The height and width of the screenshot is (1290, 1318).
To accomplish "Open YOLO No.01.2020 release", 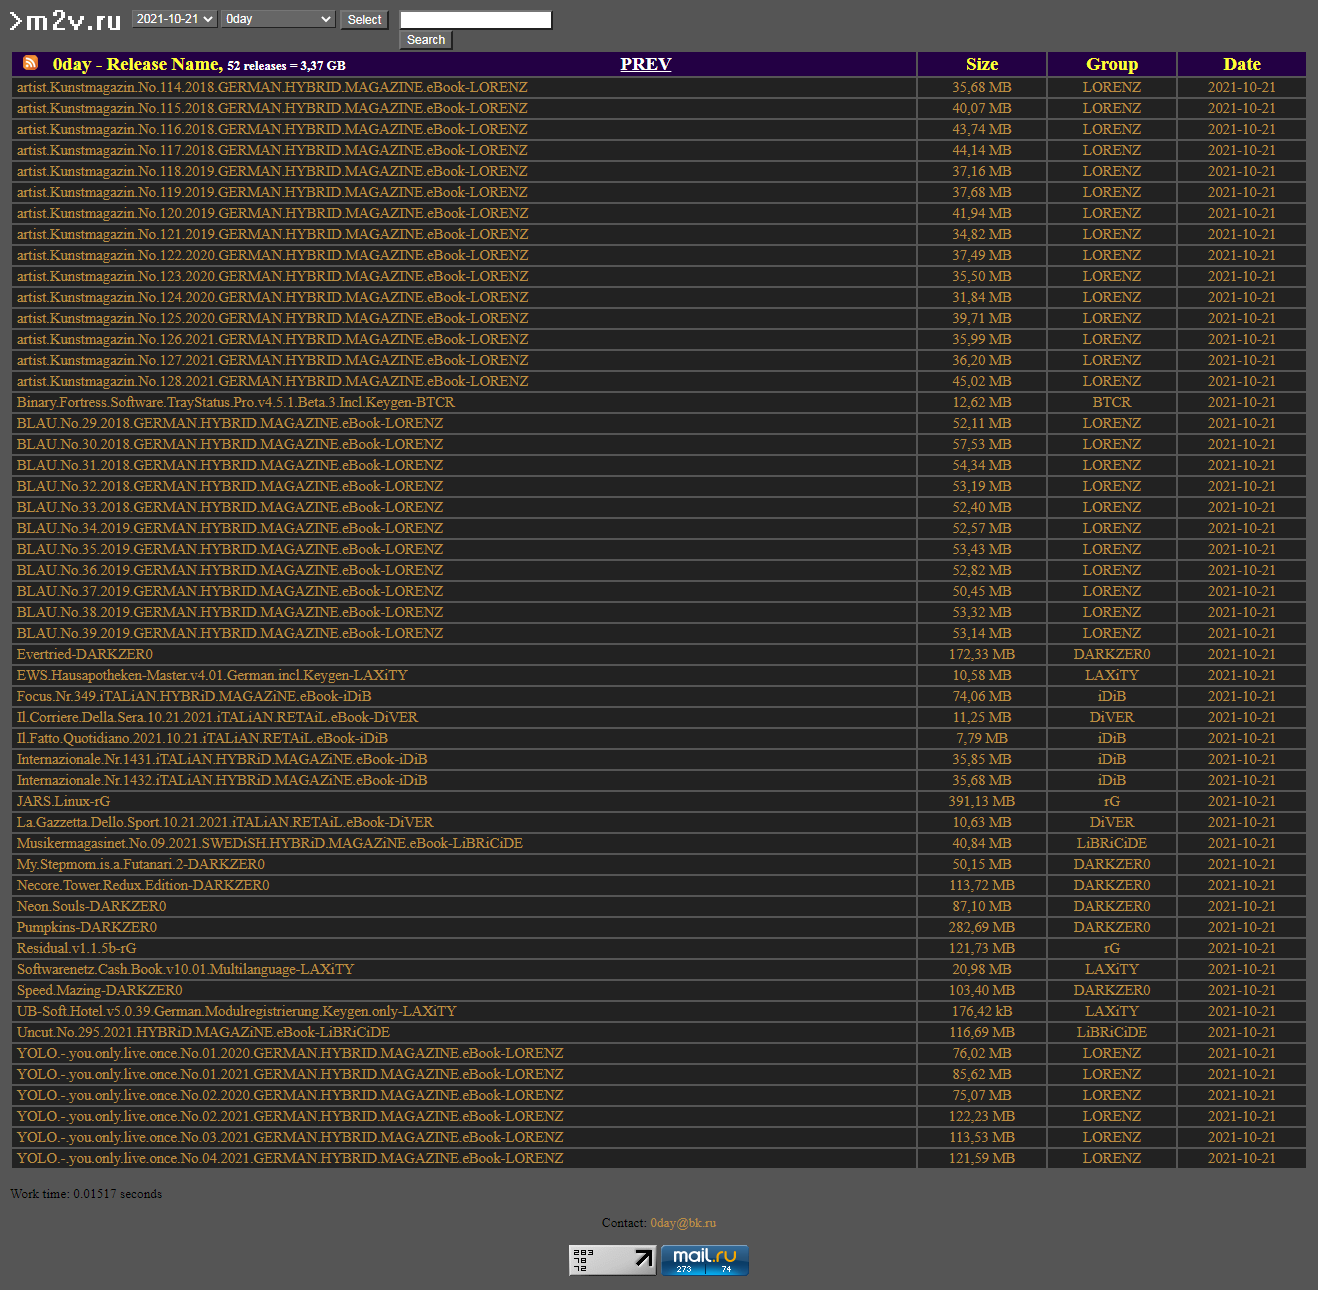I will click(x=290, y=1053).
